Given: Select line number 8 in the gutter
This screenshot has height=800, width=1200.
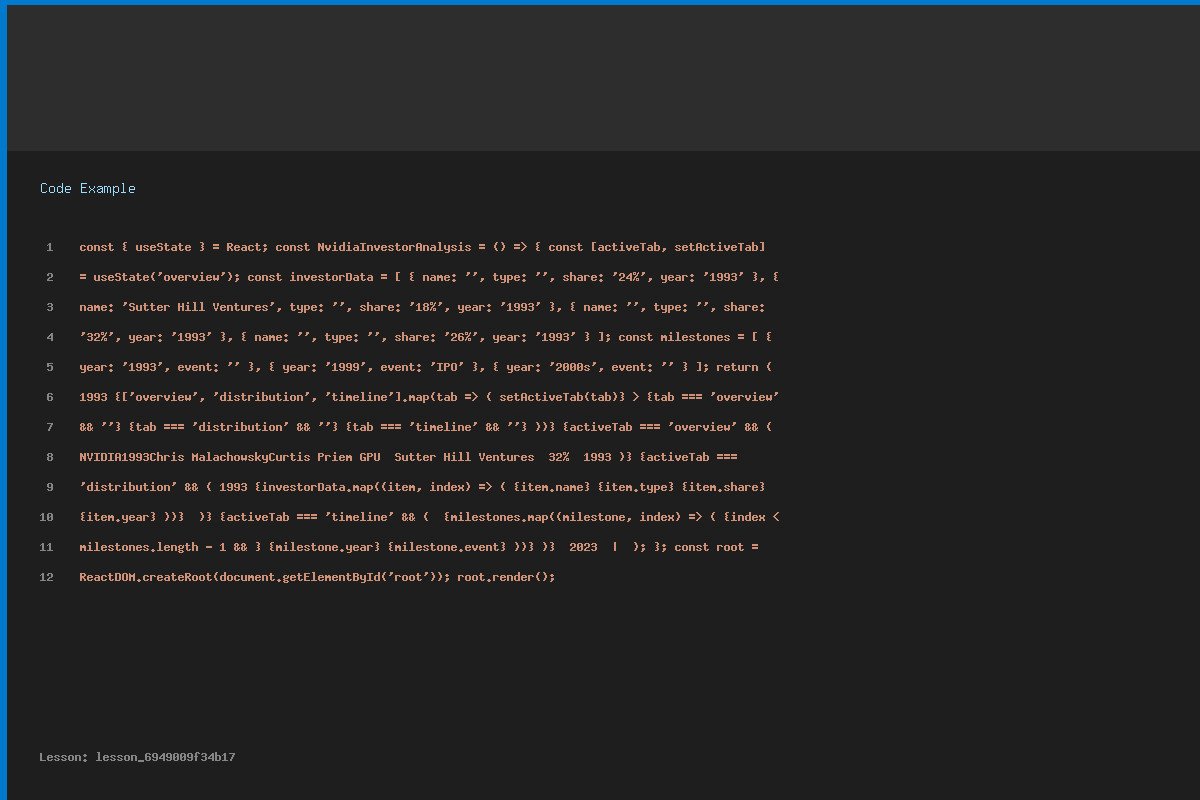Looking at the screenshot, I should pos(49,457).
